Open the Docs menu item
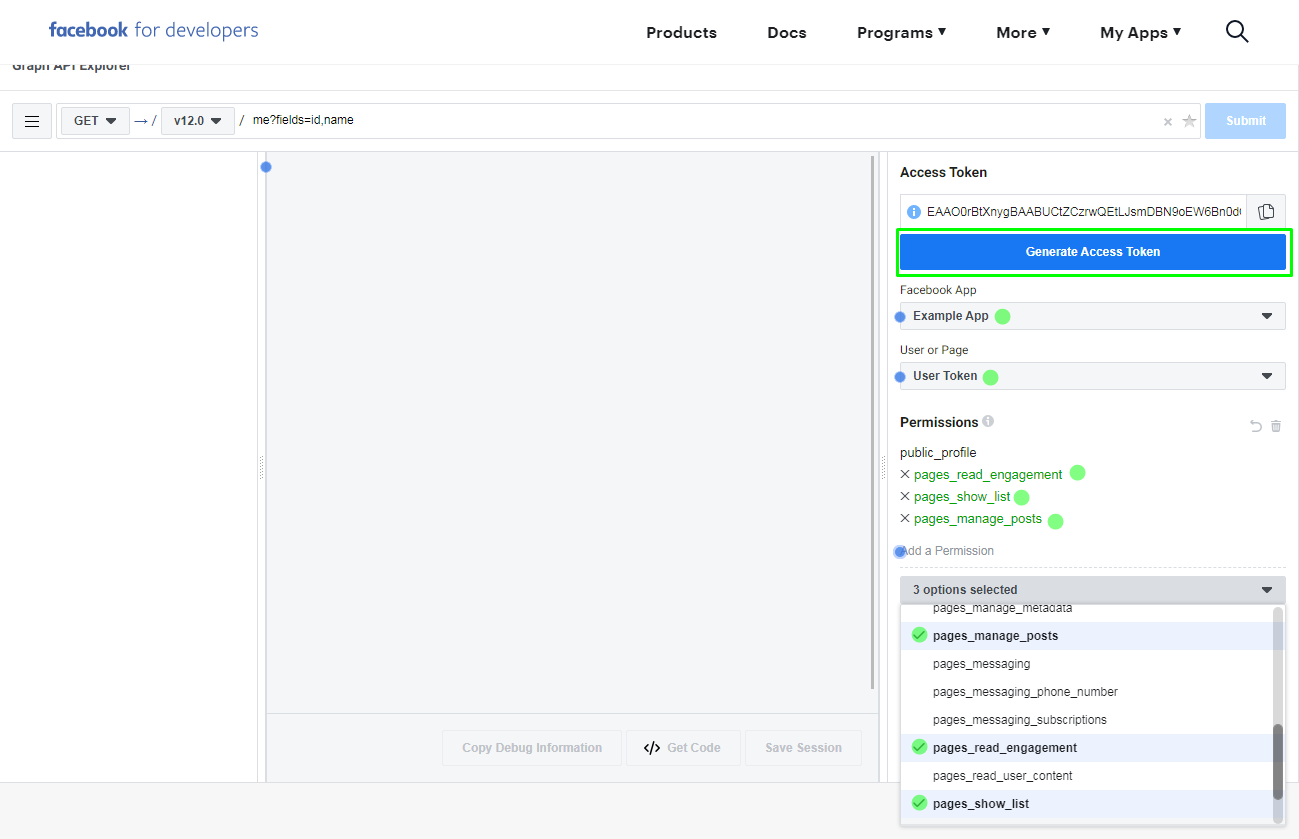The image size is (1299, 839). [787, 32]
